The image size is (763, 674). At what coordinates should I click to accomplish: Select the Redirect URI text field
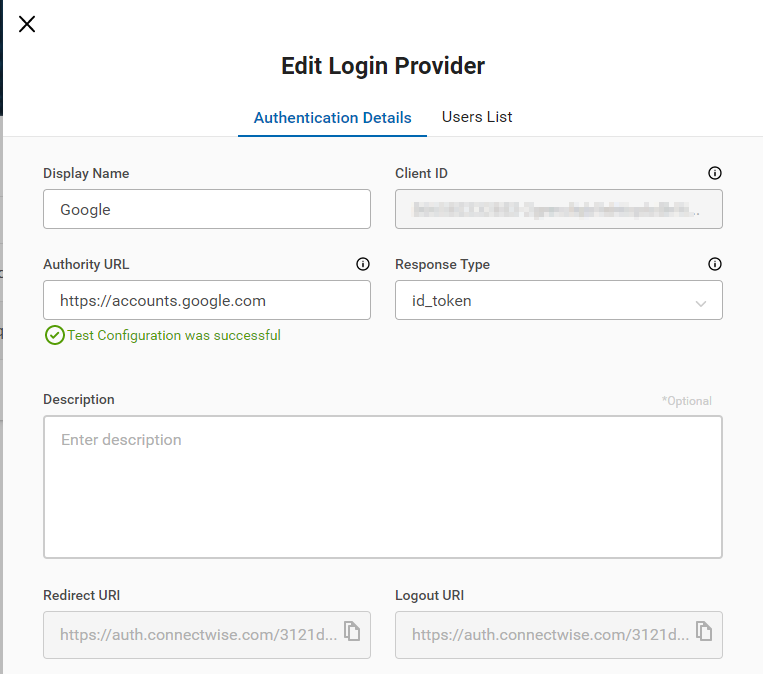click(x=195, y=635)
